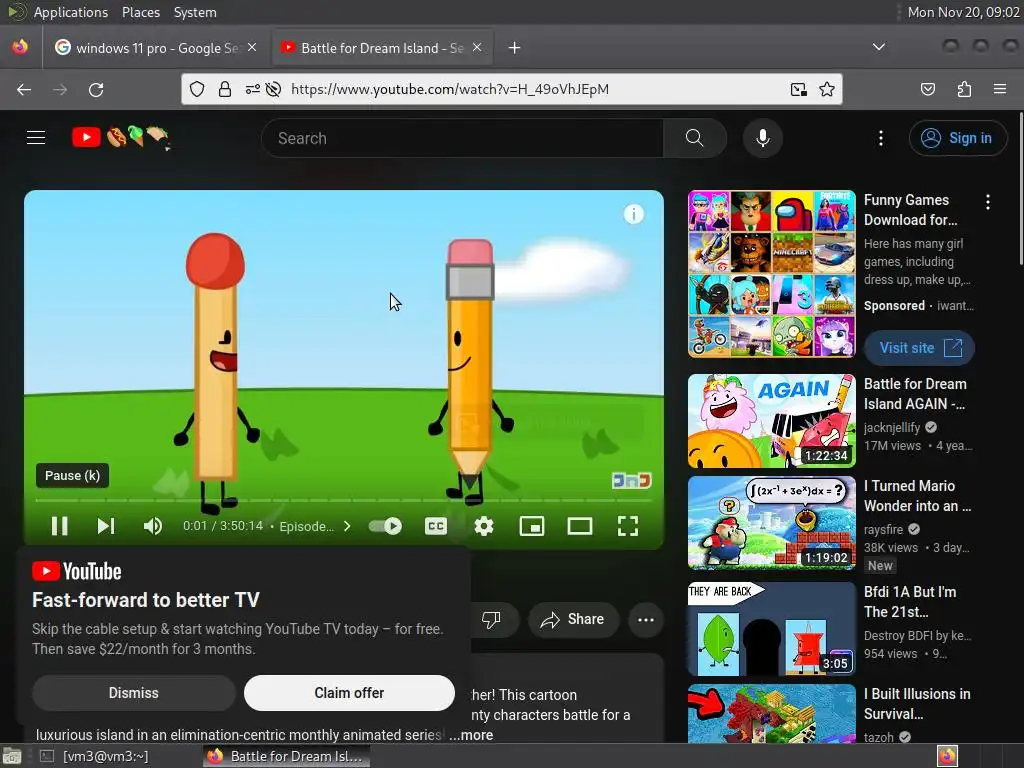Open Bfdi 1A But I'm The 21st video

[771, 629]
